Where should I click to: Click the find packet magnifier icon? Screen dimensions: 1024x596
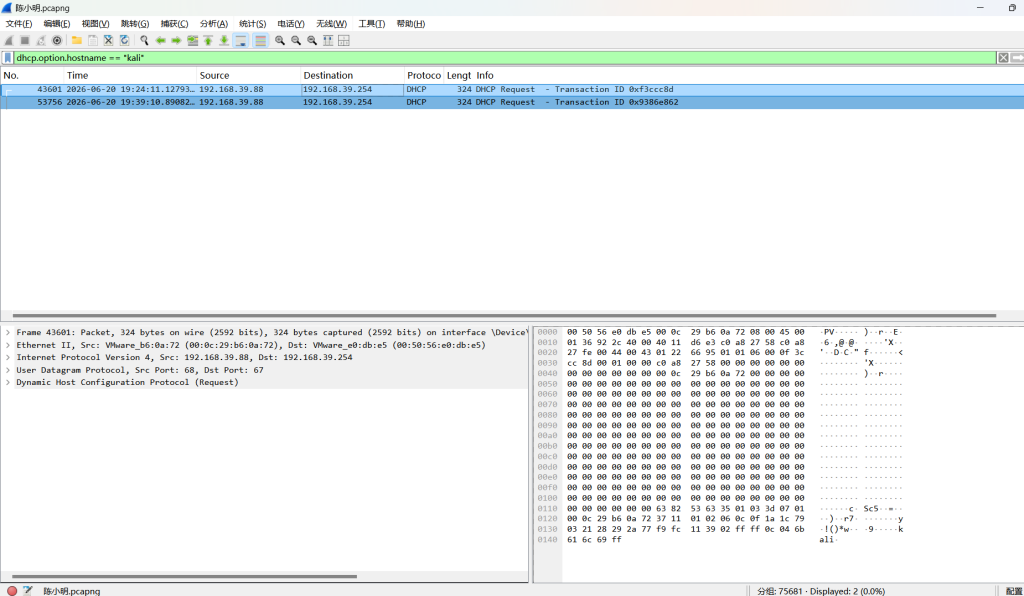coord(144,40)
